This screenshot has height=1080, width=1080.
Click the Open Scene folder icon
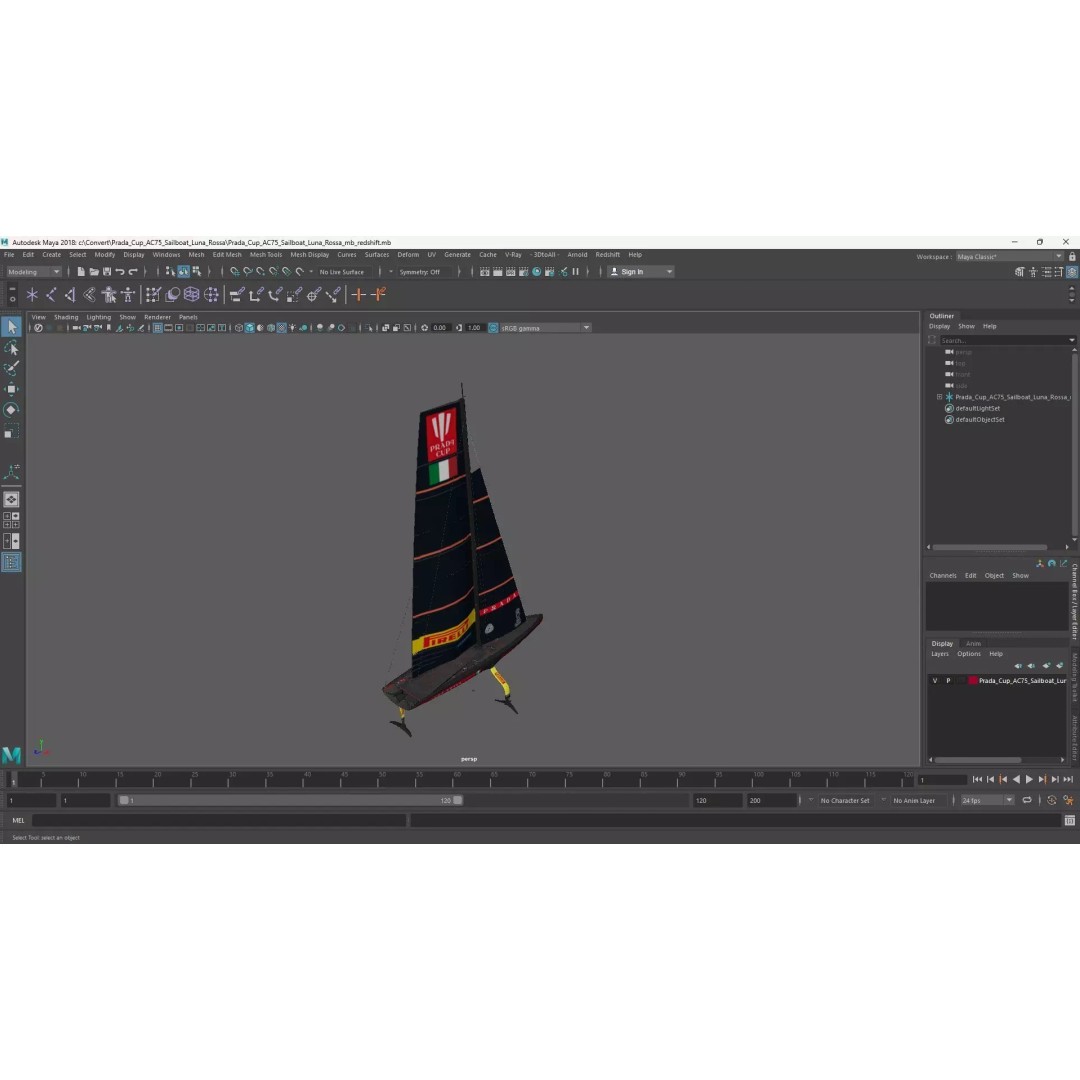pos(94,271)
